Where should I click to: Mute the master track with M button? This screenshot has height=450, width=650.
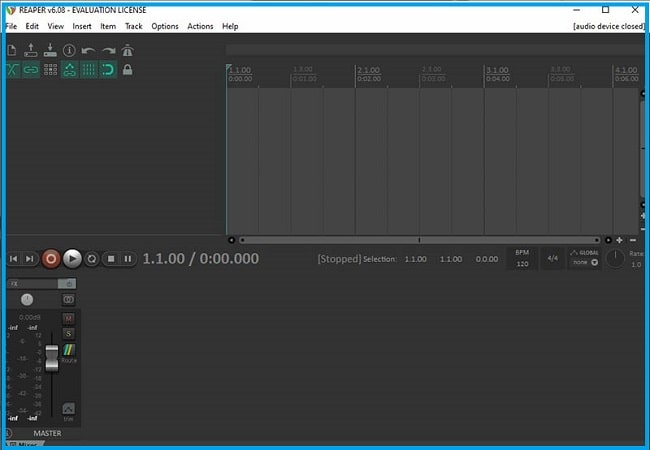coord(69,318)
